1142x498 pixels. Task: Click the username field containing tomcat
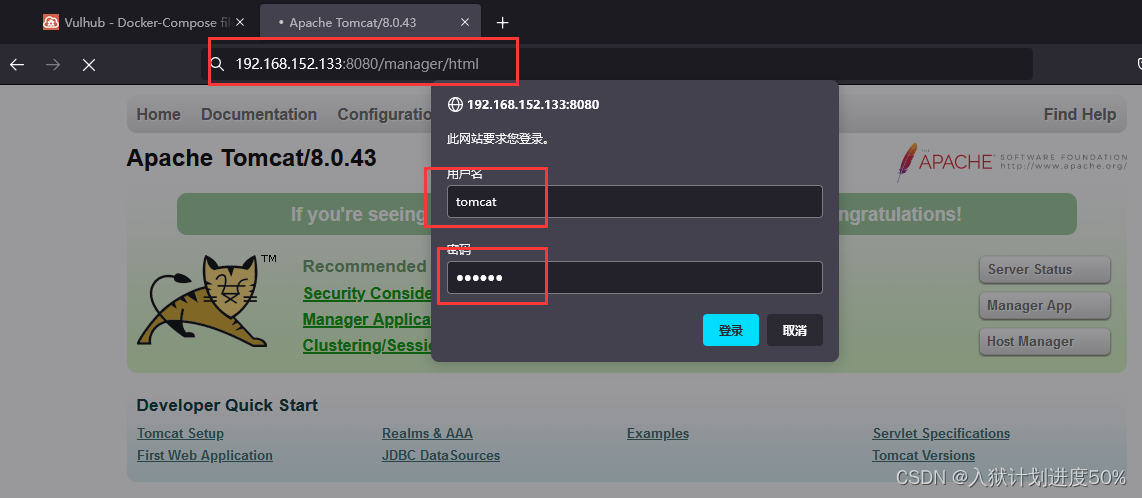click(634, 202)
